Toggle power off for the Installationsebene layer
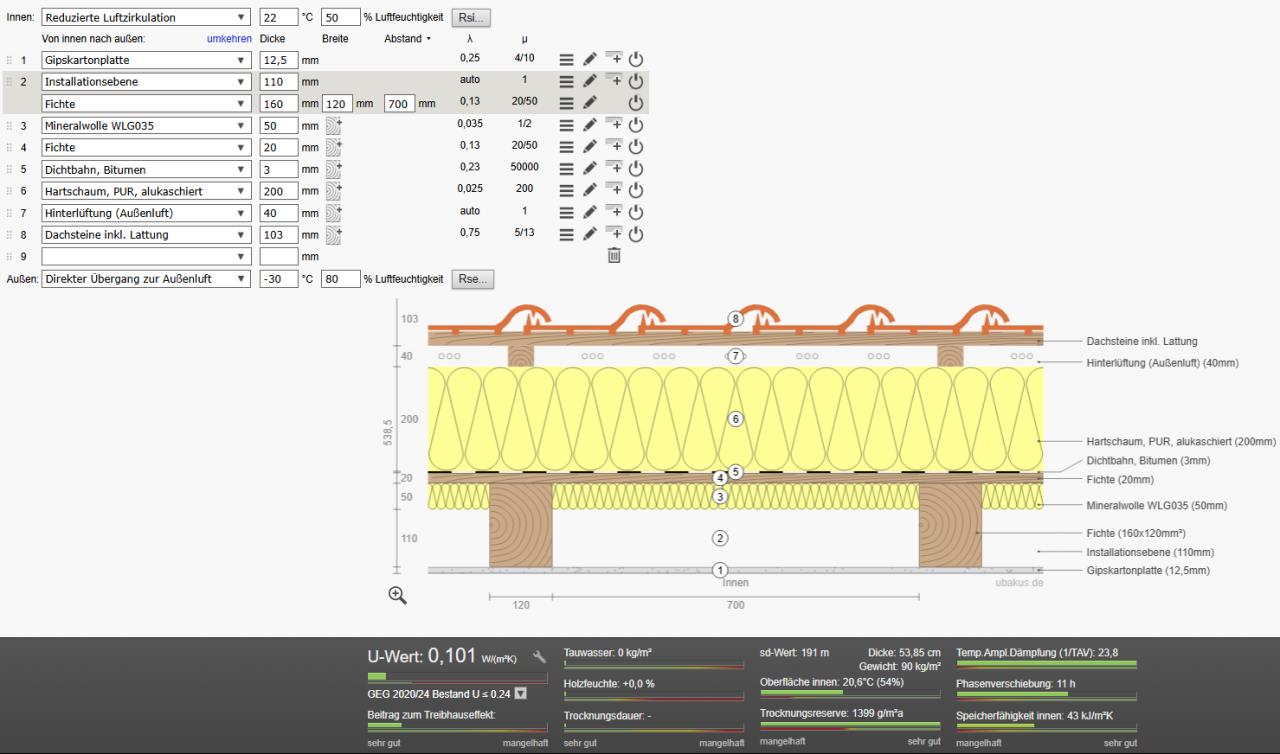Screen dimensions: 1280x754 [635, 81]
